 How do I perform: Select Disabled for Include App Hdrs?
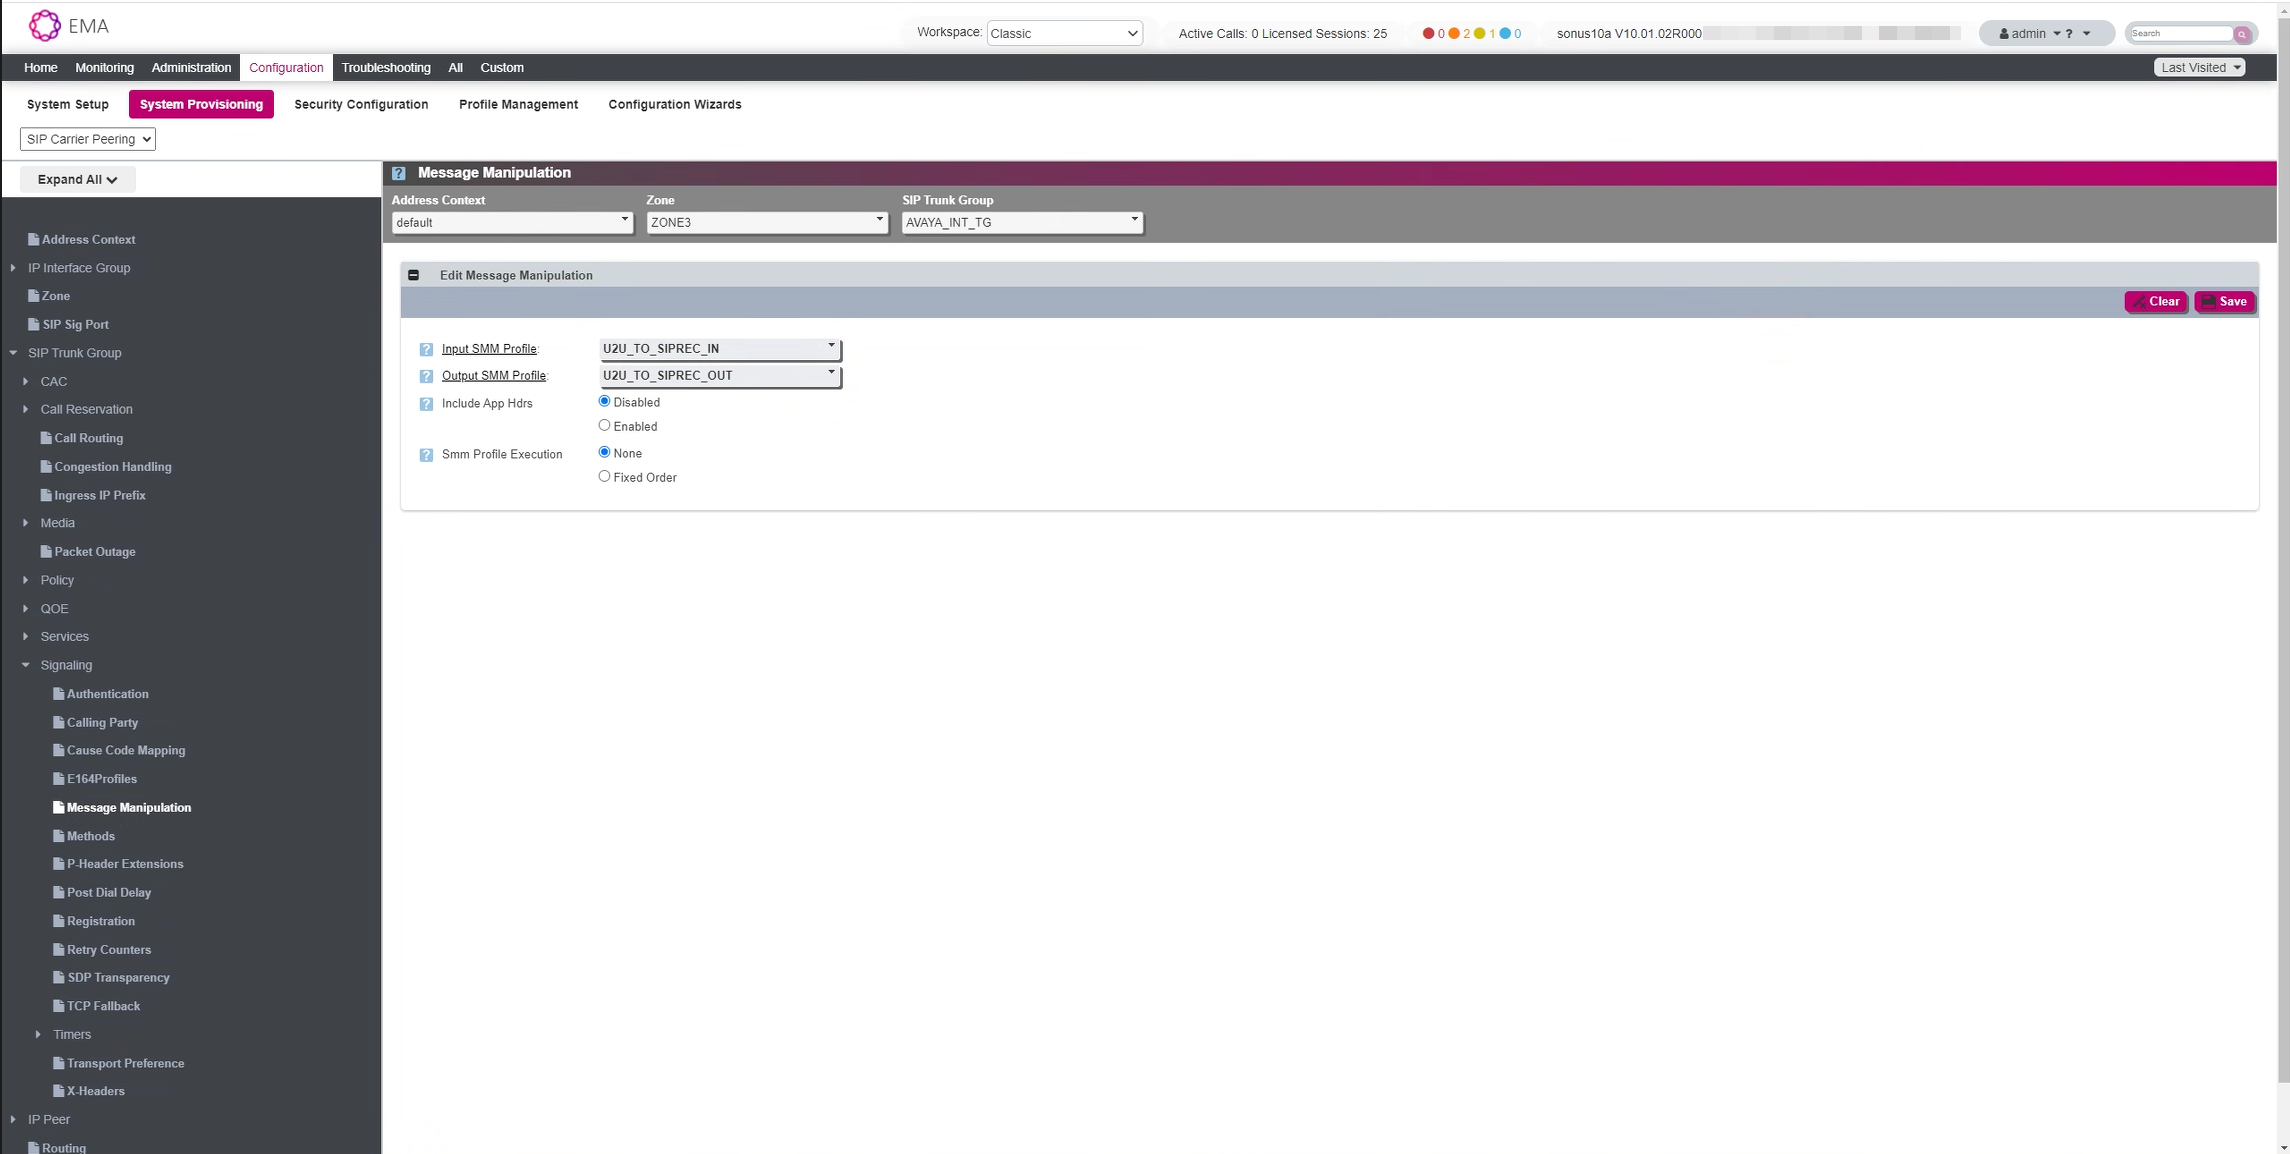[x=604, y=401]
